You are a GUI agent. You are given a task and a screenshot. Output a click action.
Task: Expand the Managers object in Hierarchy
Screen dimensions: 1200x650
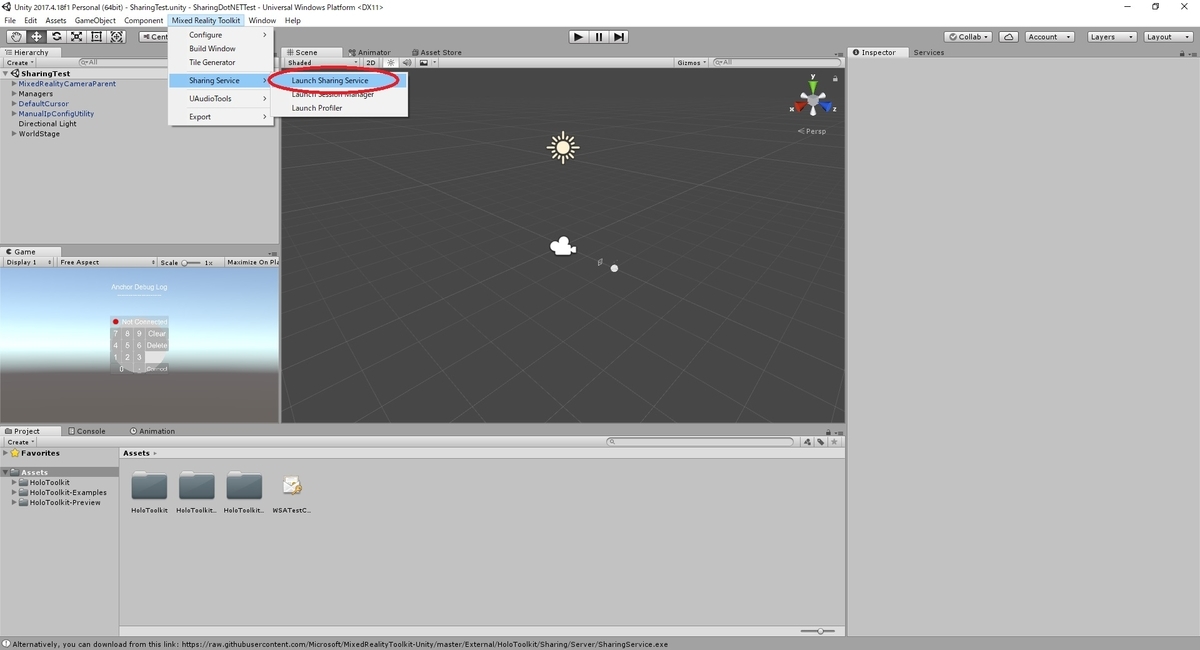tap(14, 94)
